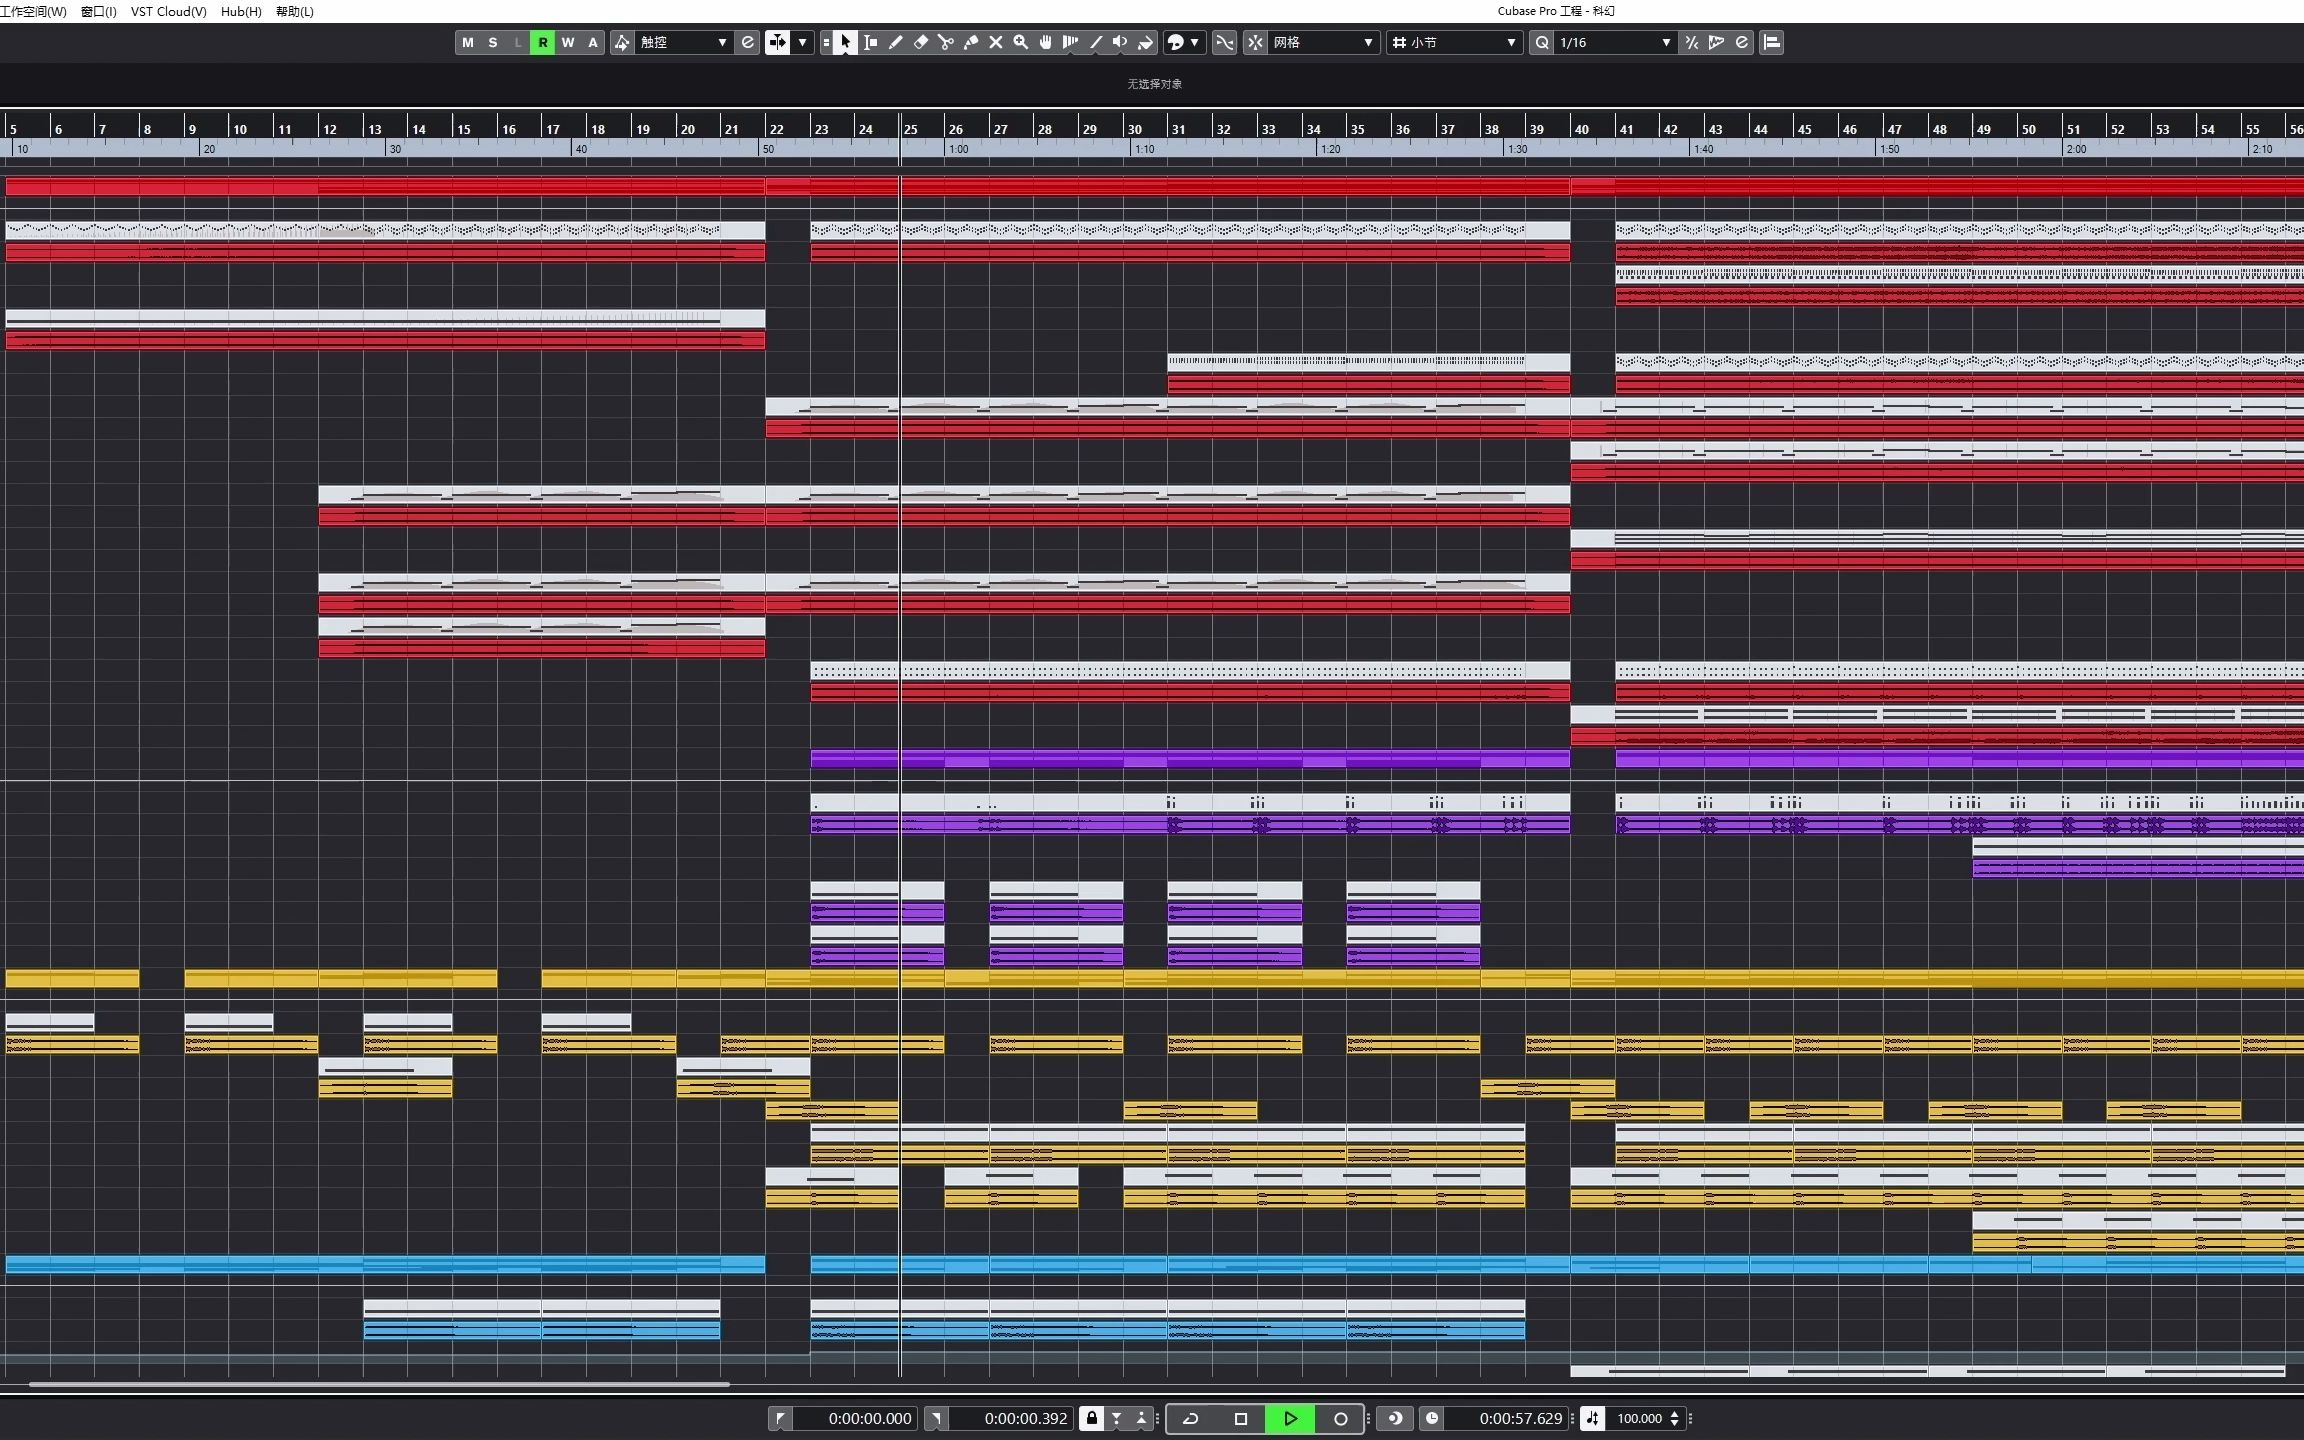Open the color selection menu arrow
2304x1440 pixels.
tap(1195, 42)
